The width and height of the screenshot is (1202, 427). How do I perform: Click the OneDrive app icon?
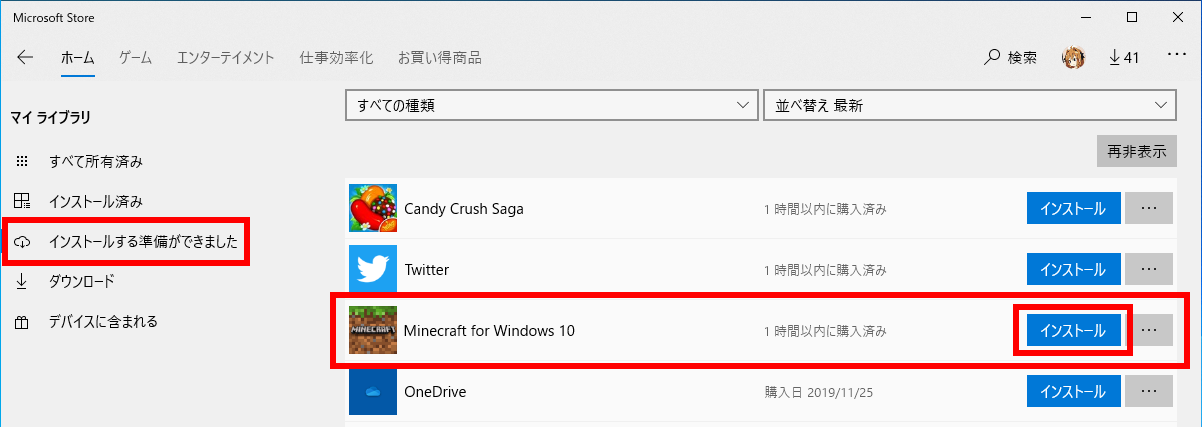(x=373, y=391)
